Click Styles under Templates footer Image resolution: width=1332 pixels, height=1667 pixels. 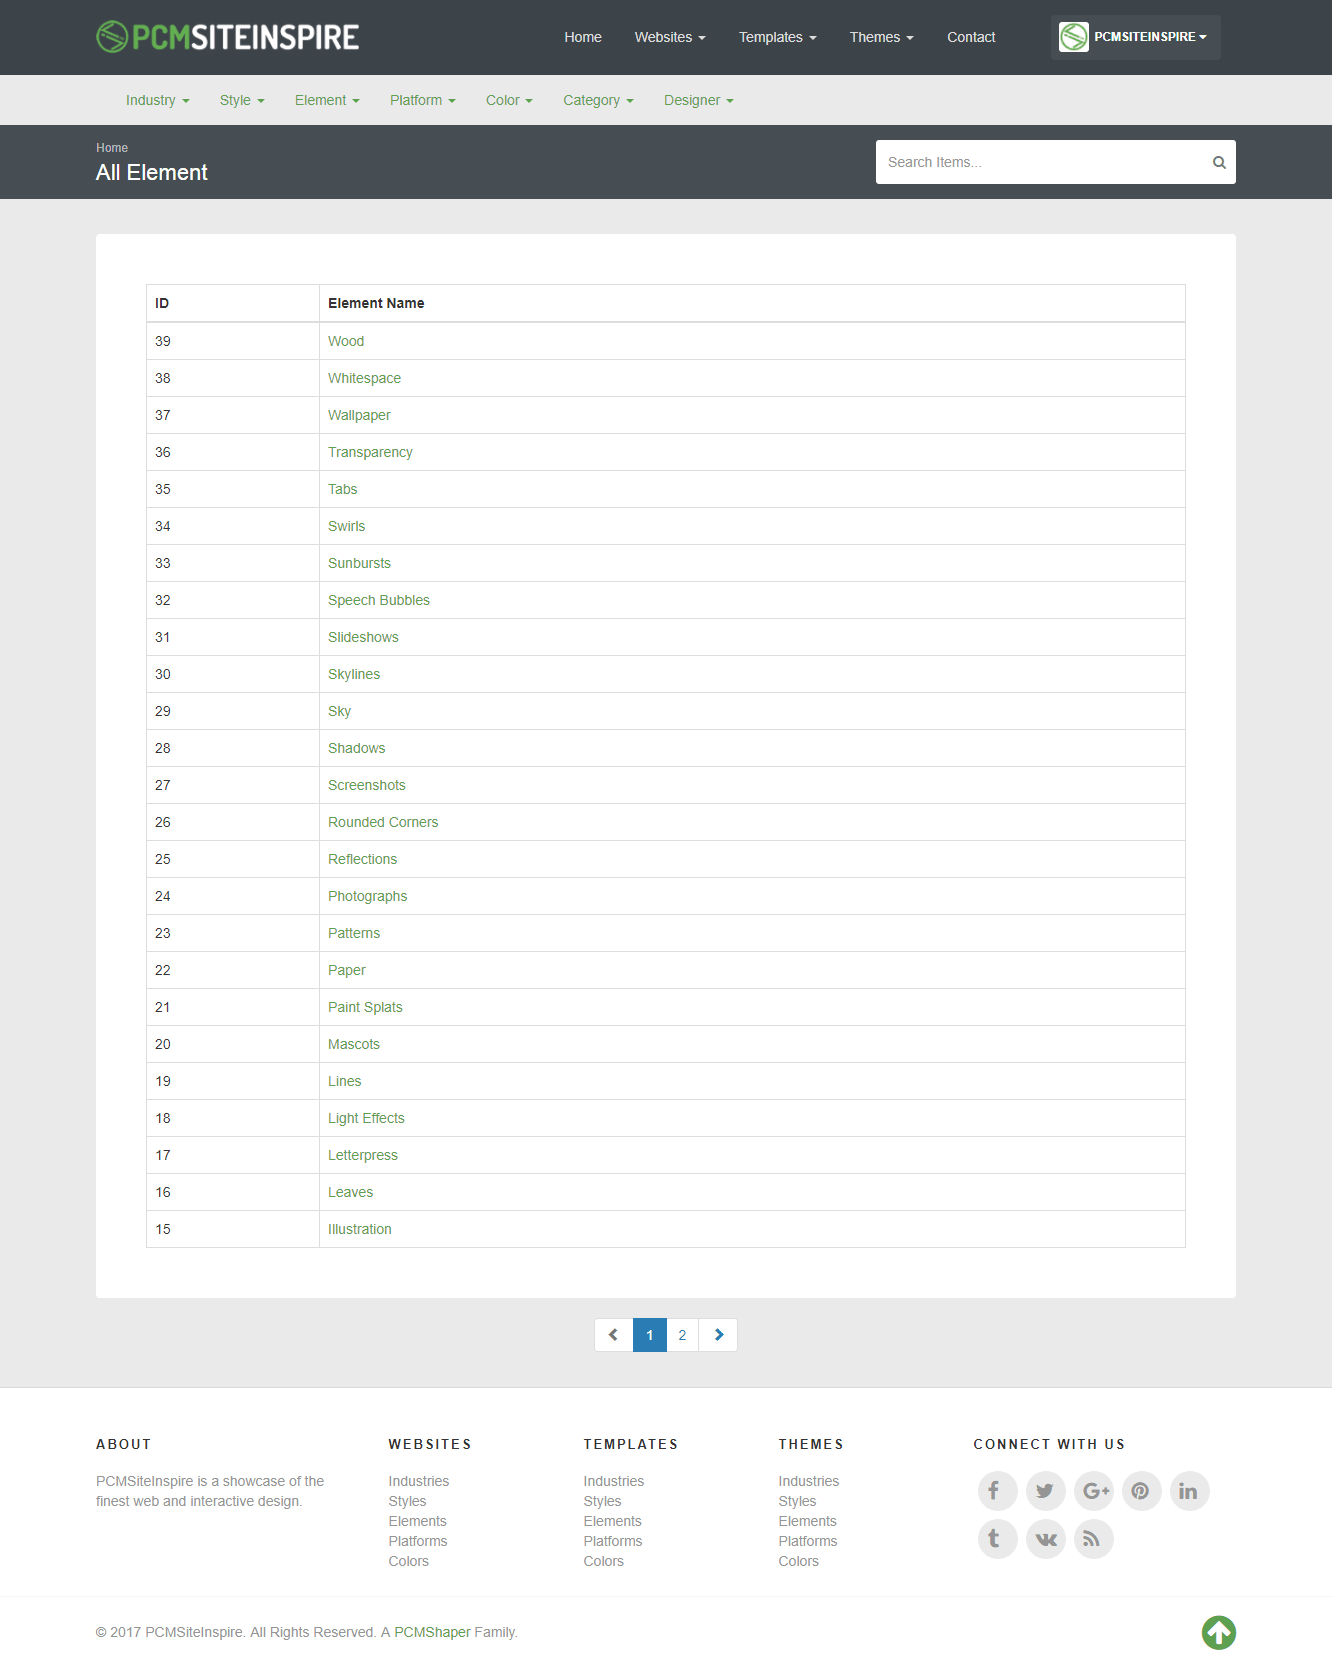click(x=602, y=1501)
